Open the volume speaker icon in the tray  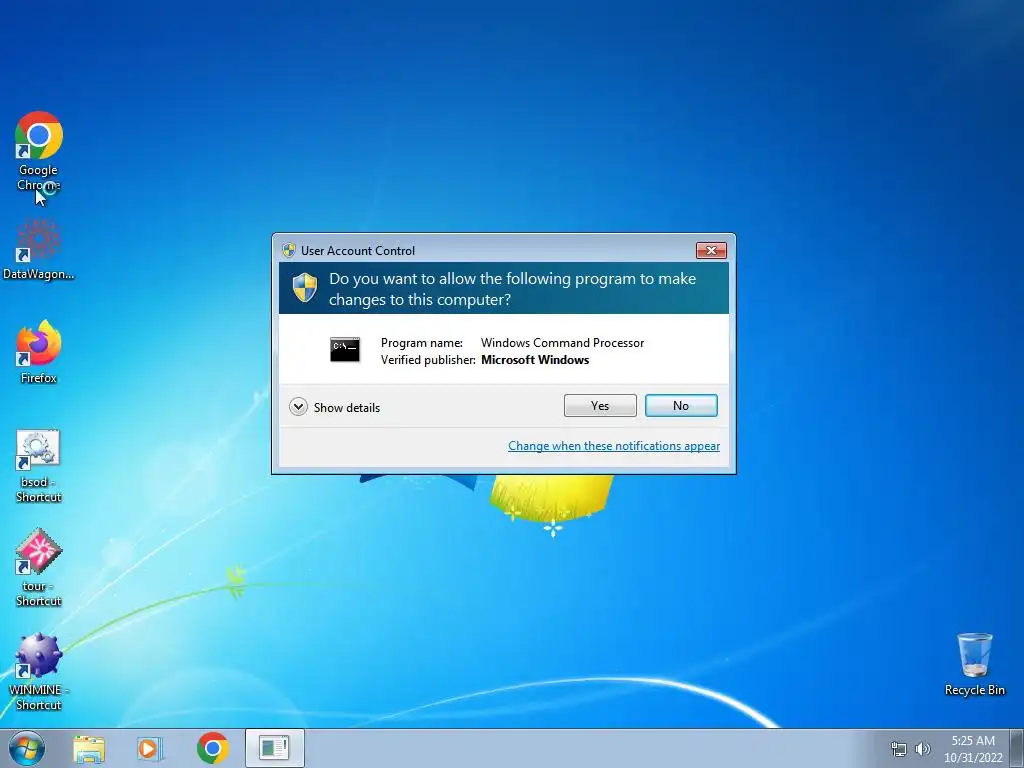tap(923, 749)
